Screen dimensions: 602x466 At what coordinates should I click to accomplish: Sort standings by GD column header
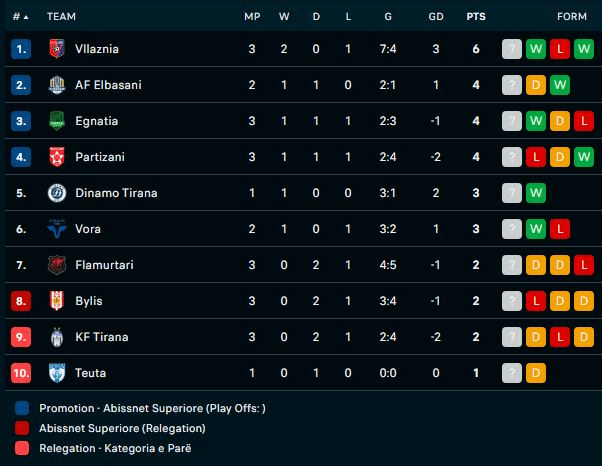436,17
